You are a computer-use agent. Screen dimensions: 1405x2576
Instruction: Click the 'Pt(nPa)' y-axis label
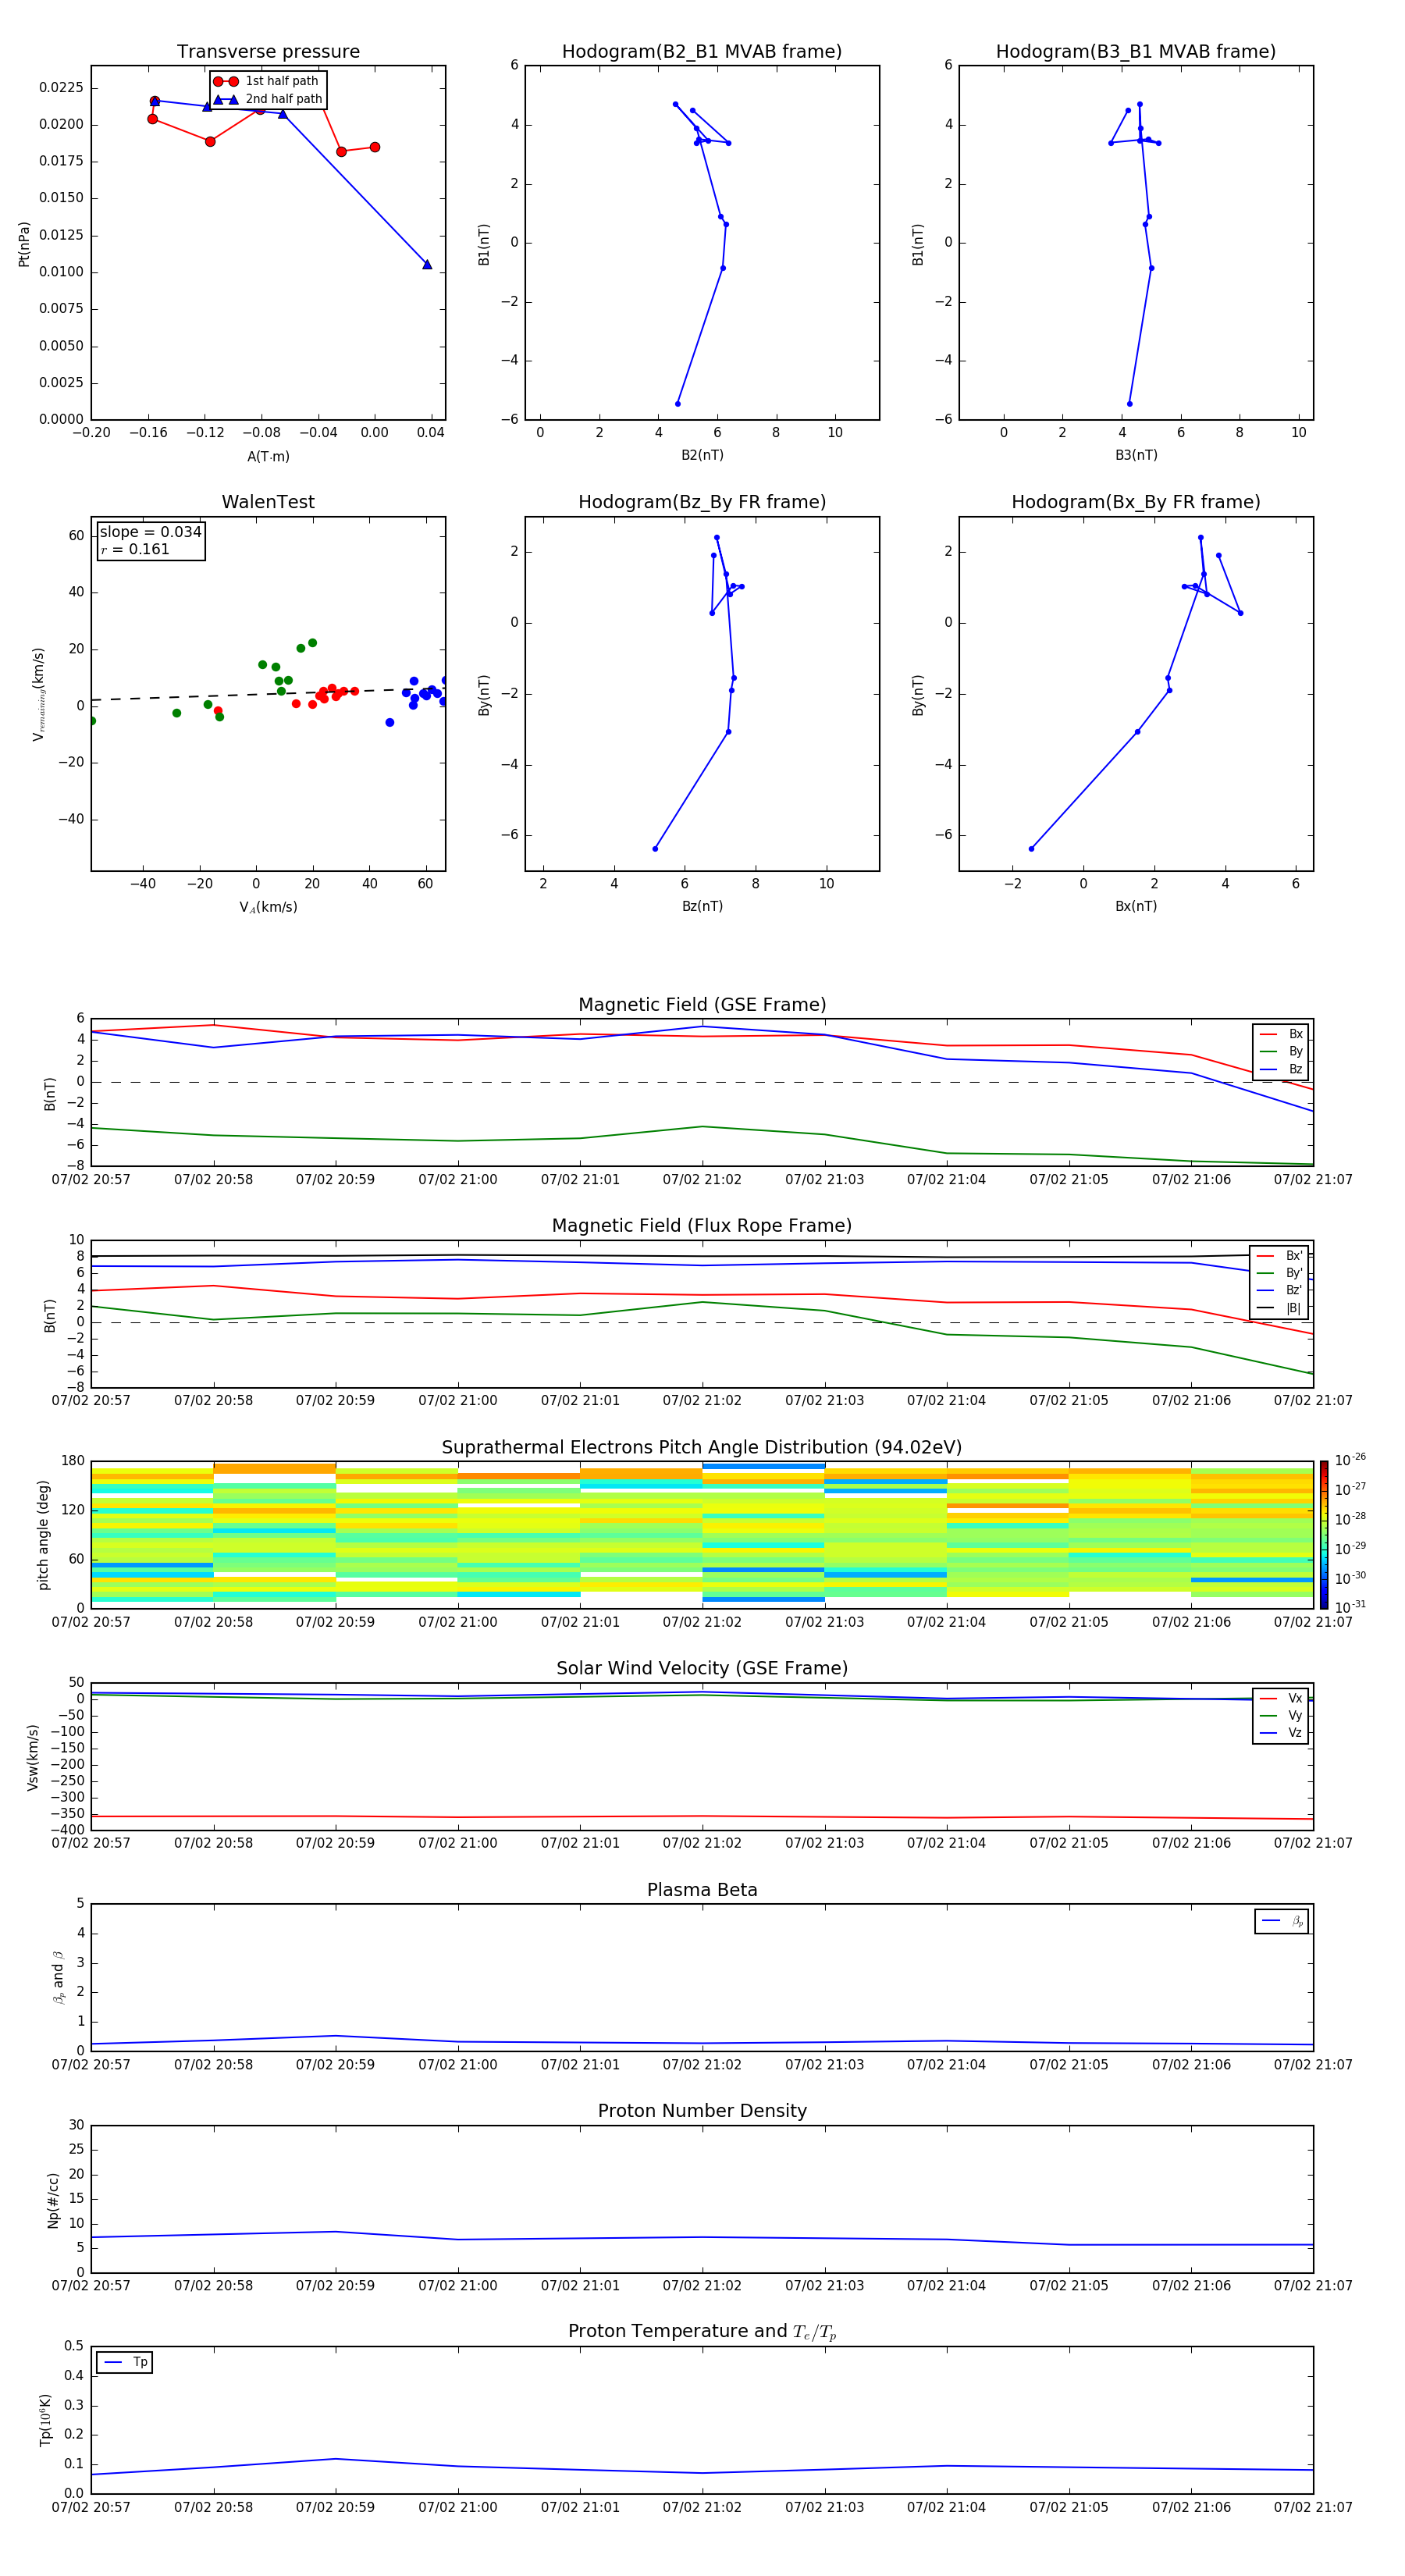(24, 244)
